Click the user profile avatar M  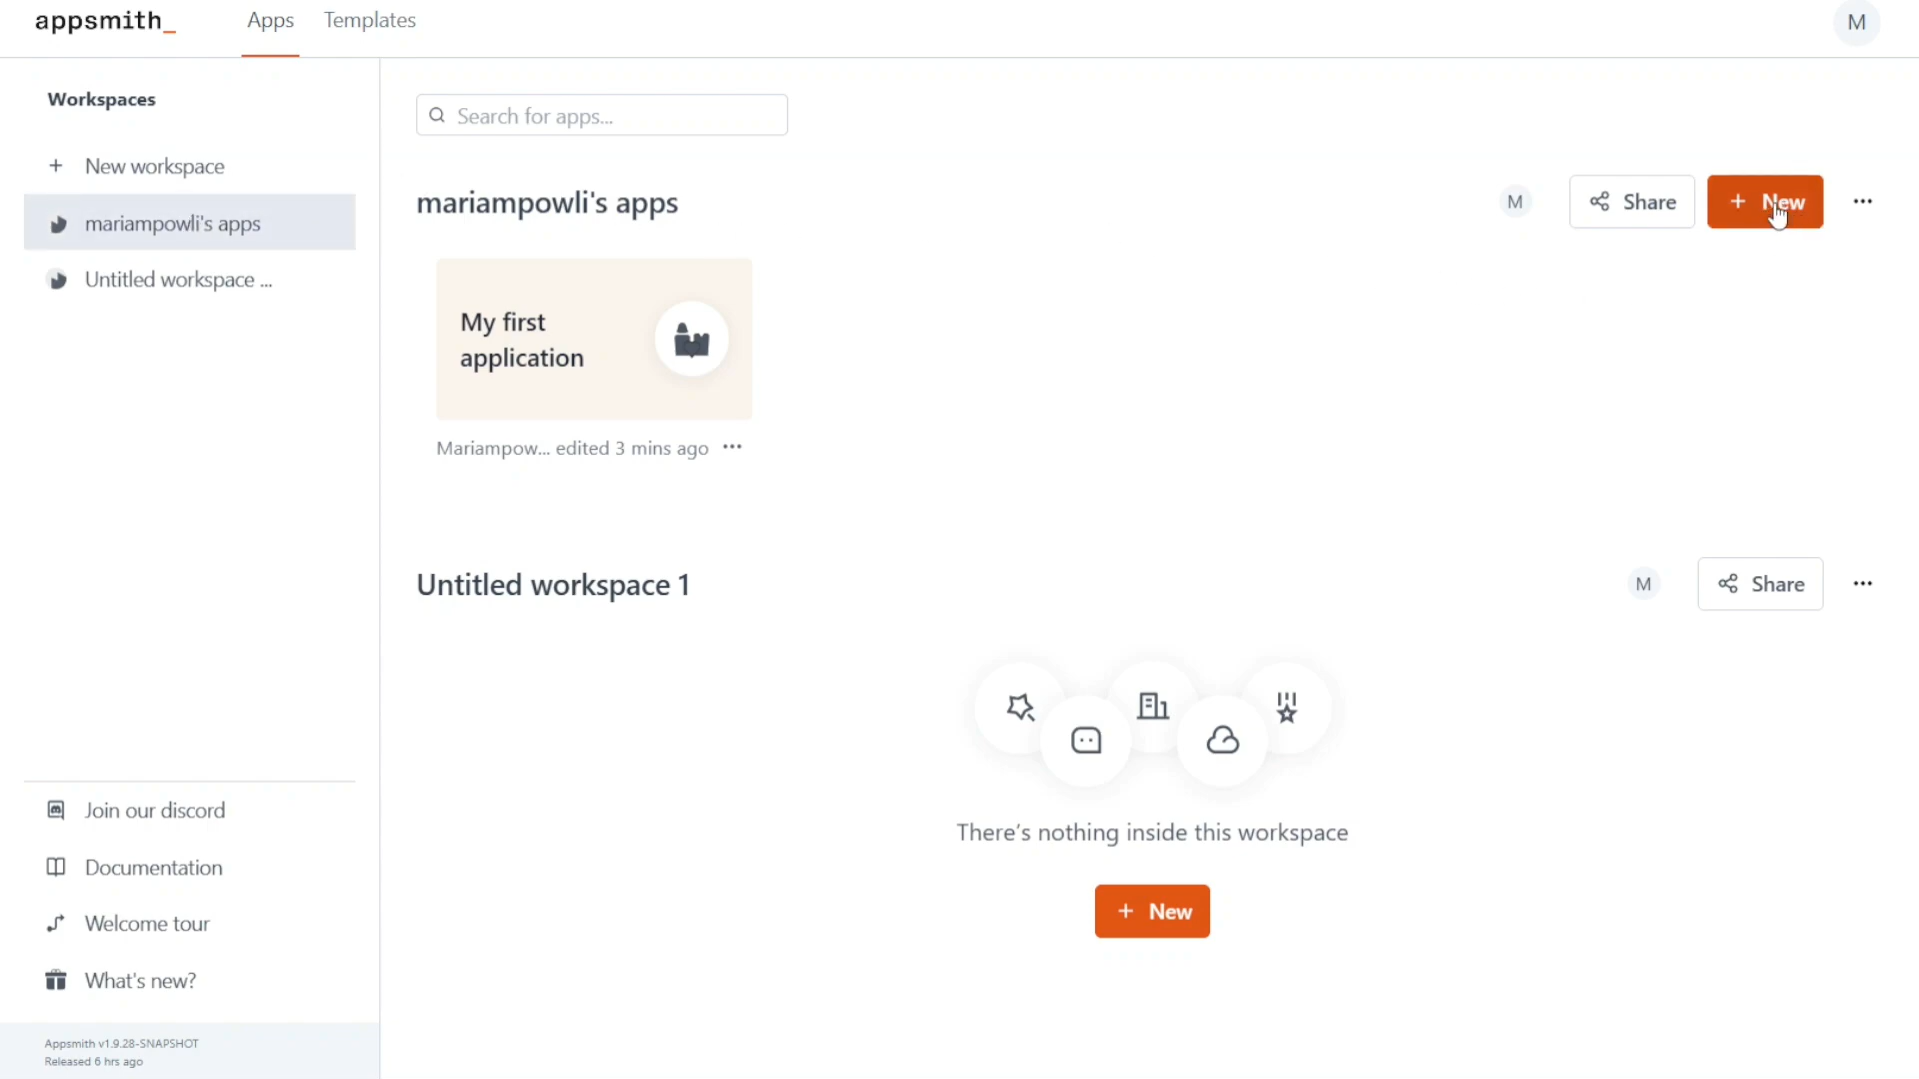pyautogui.click(x=1856, y=22)
